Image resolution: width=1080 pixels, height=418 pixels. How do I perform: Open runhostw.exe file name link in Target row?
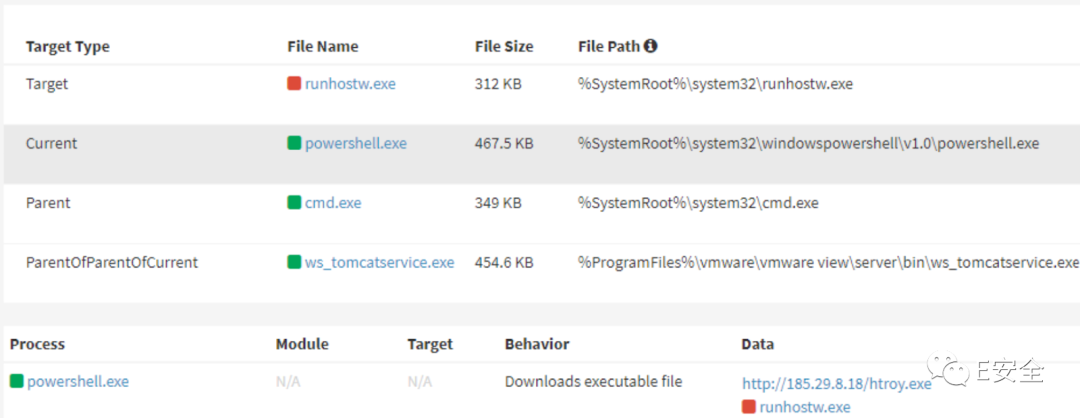pos(351,84)
